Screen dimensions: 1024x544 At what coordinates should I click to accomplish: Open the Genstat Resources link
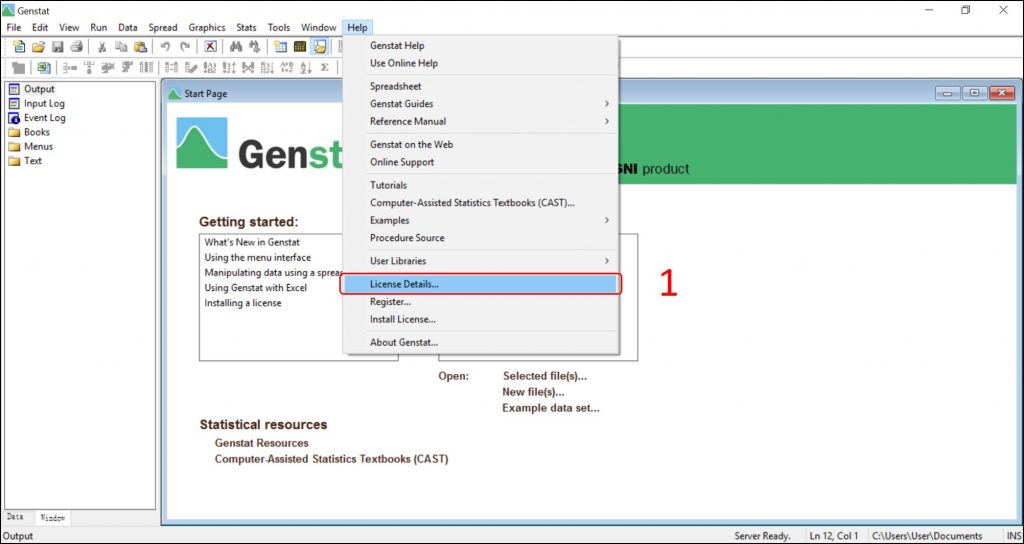point(262,443)
